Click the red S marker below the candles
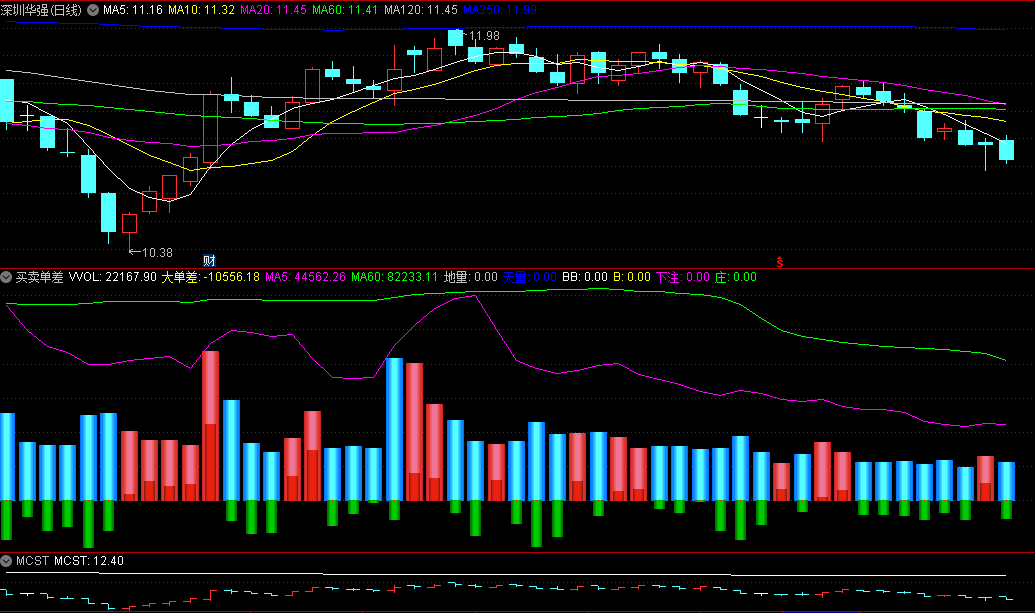 [780, 262]
